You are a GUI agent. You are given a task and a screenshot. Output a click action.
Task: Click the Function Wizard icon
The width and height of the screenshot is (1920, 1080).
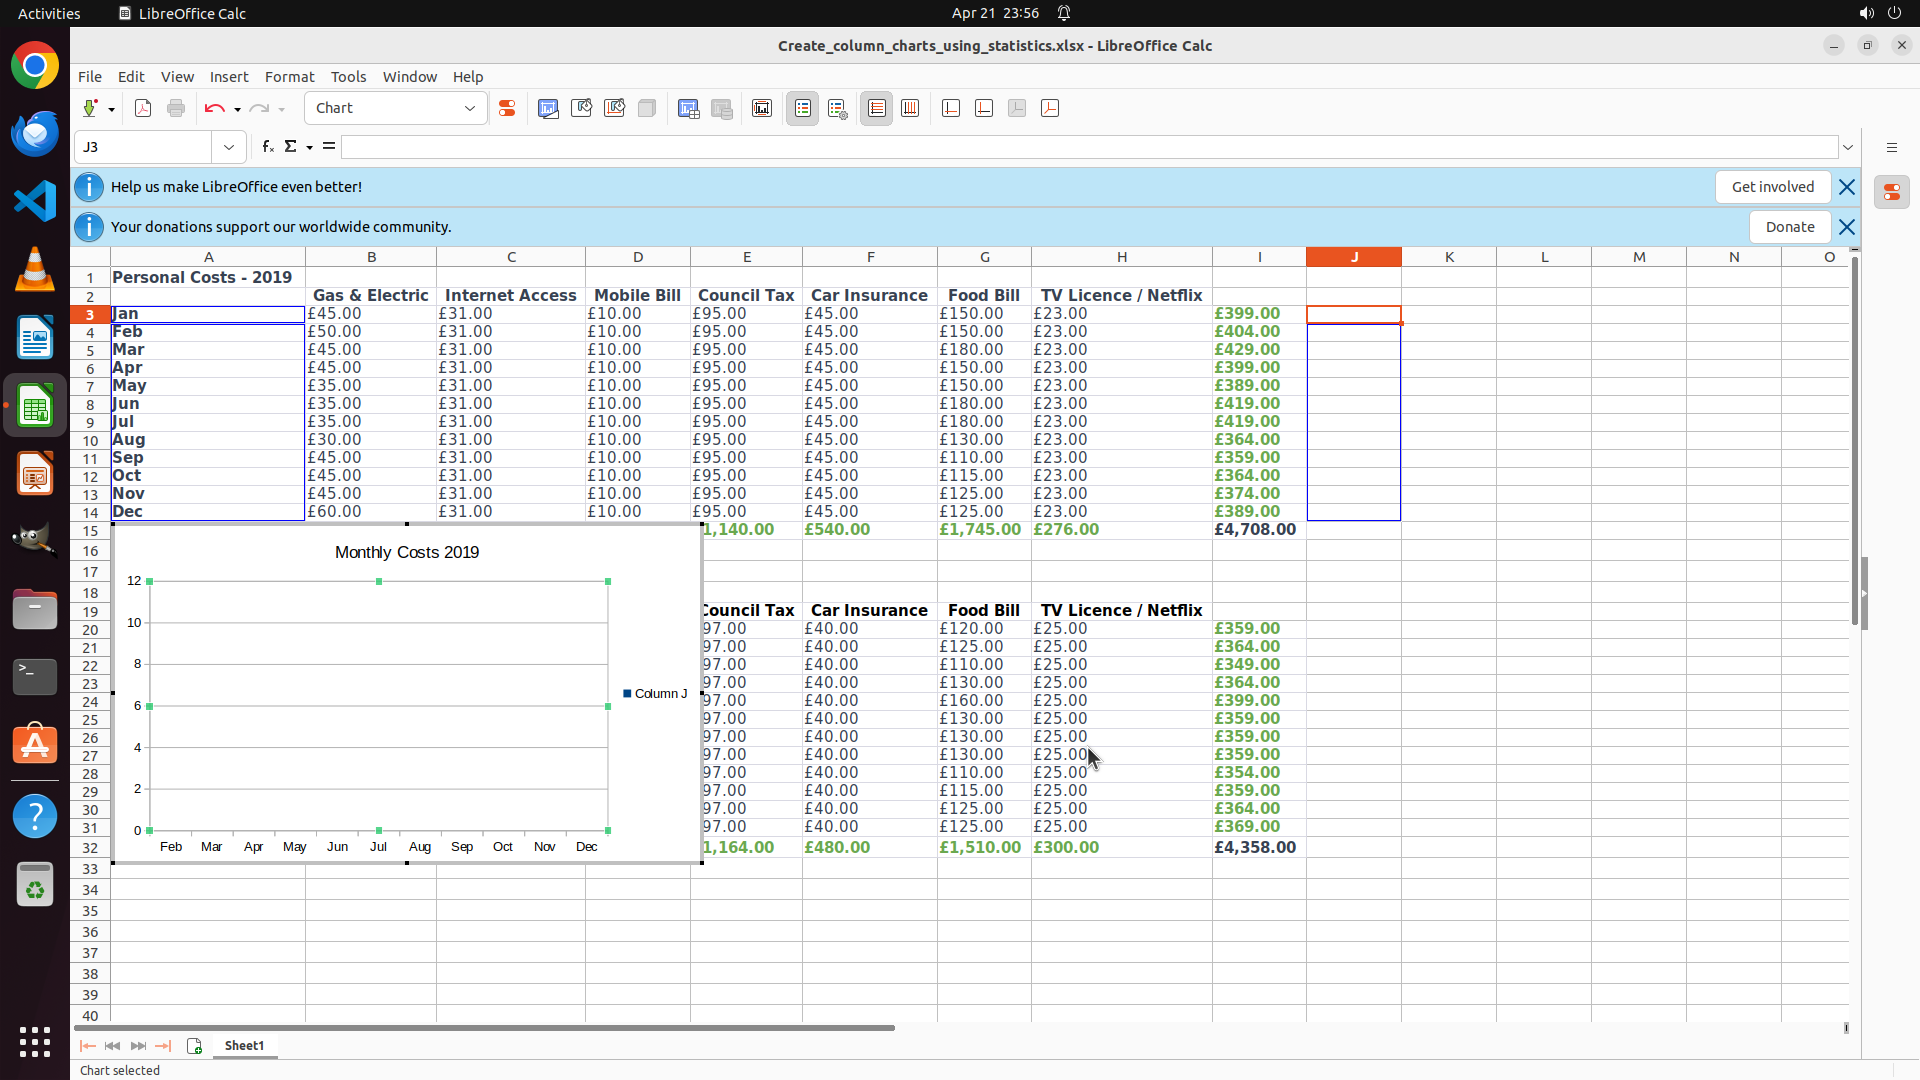pyautogui.click(x=267, y=147)
